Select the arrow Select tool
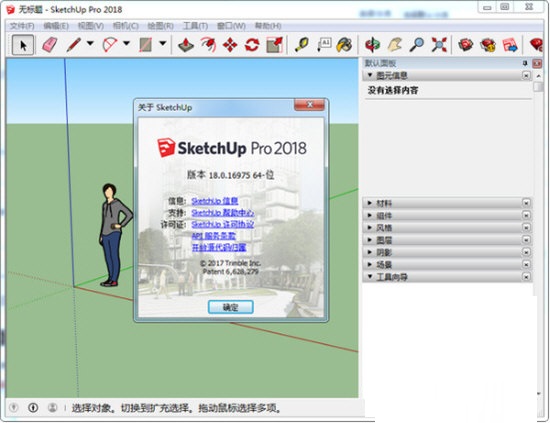This screenshot has height=423, width=550. (23, 45)
